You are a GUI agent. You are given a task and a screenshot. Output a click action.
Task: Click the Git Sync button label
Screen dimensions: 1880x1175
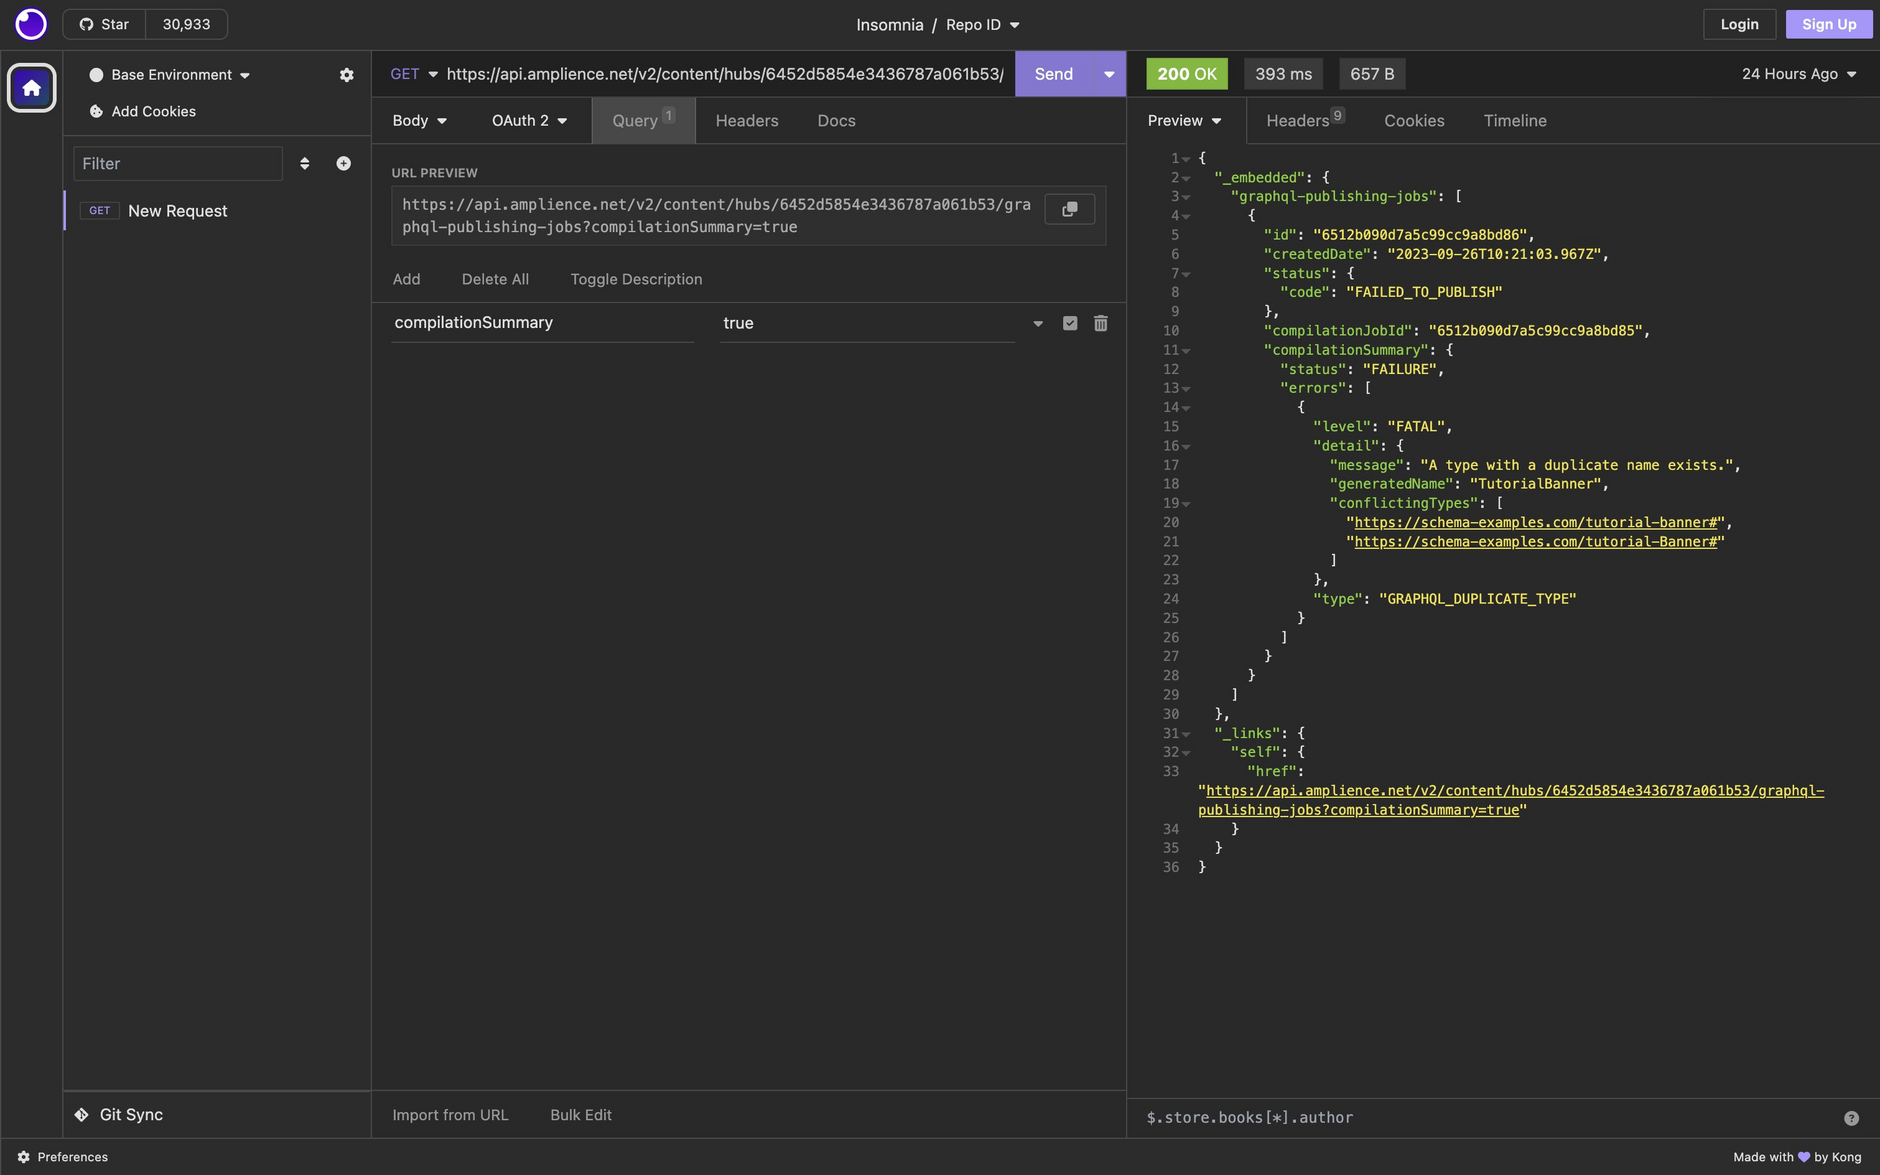[131, 1114]
